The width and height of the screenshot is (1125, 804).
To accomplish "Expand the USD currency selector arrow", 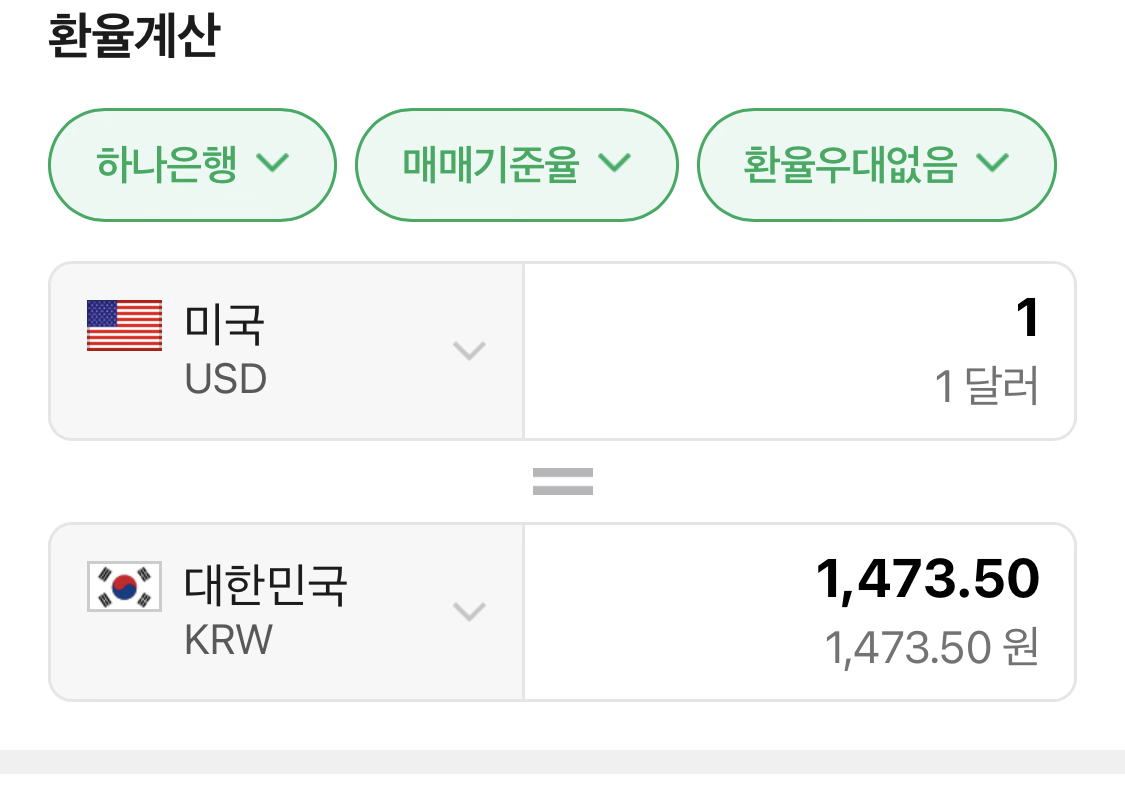I will pyautogui.click(x=469, y=350).
